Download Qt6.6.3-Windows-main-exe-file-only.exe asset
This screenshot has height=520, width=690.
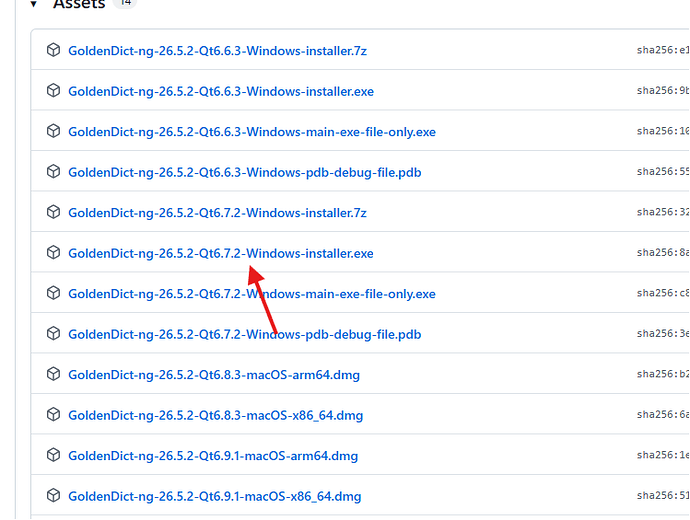click(x=252, y=132)
